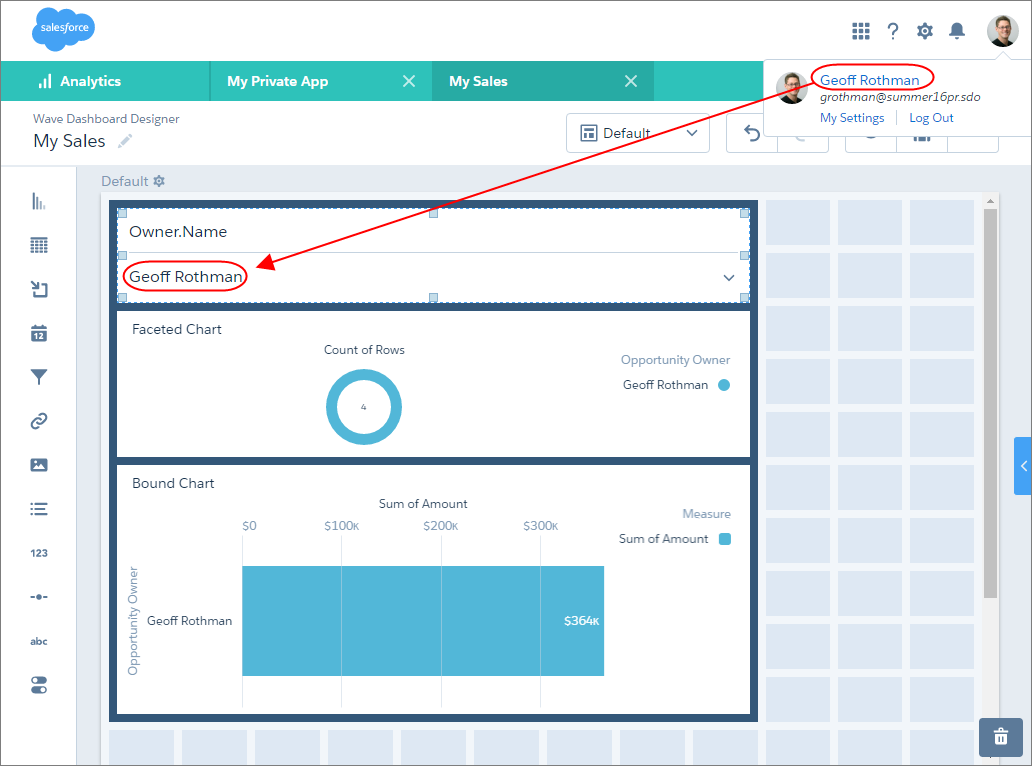The image size is (1032, 766).
Task: Click the Sum of Amount legend swatch
Action: coord(725,539)
